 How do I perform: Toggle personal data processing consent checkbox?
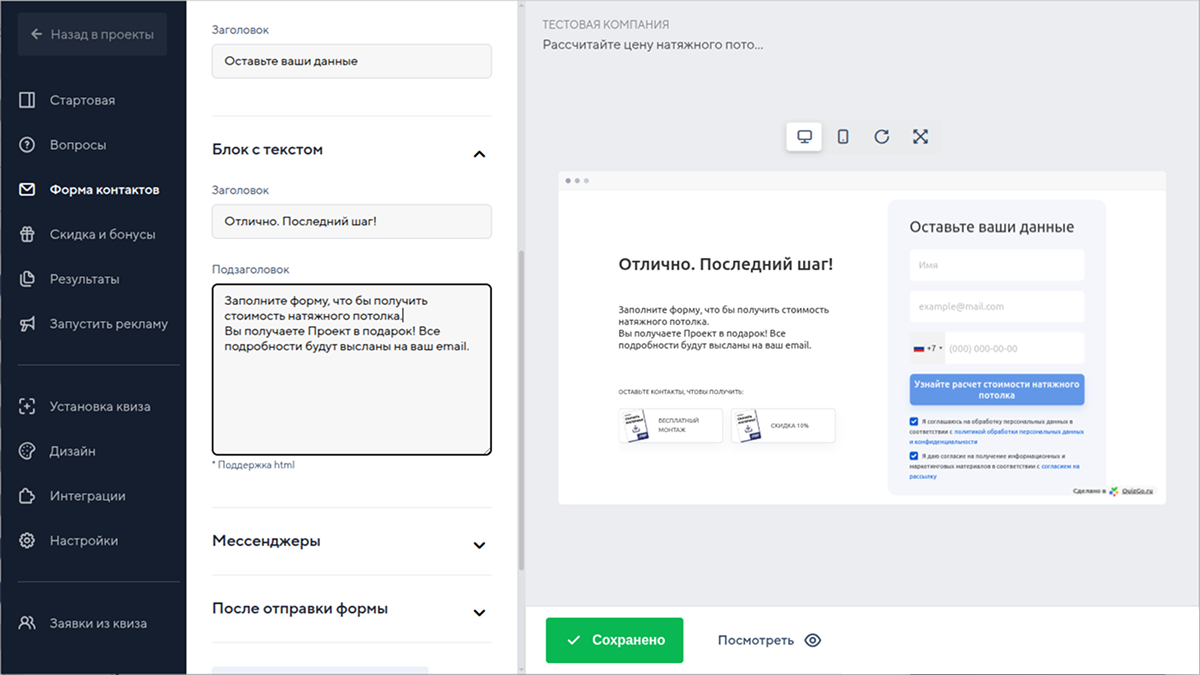click(x=914, y=422)
